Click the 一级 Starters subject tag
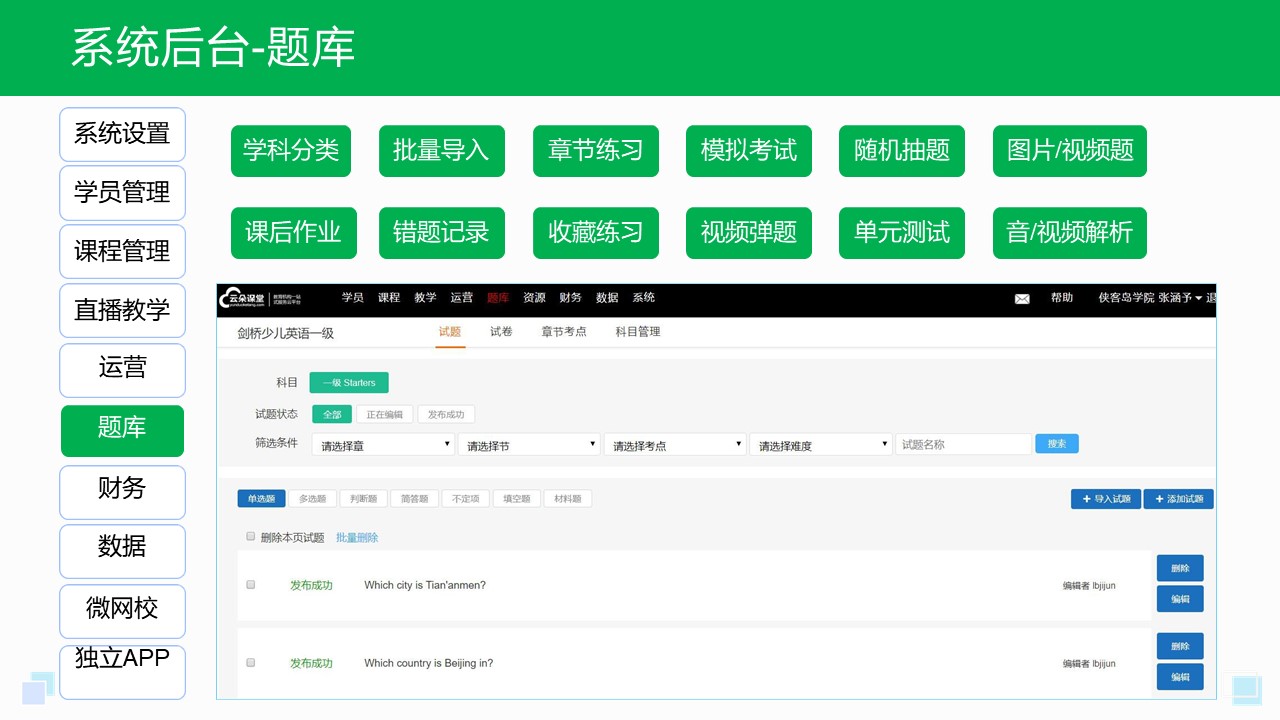 pos(349,382)
